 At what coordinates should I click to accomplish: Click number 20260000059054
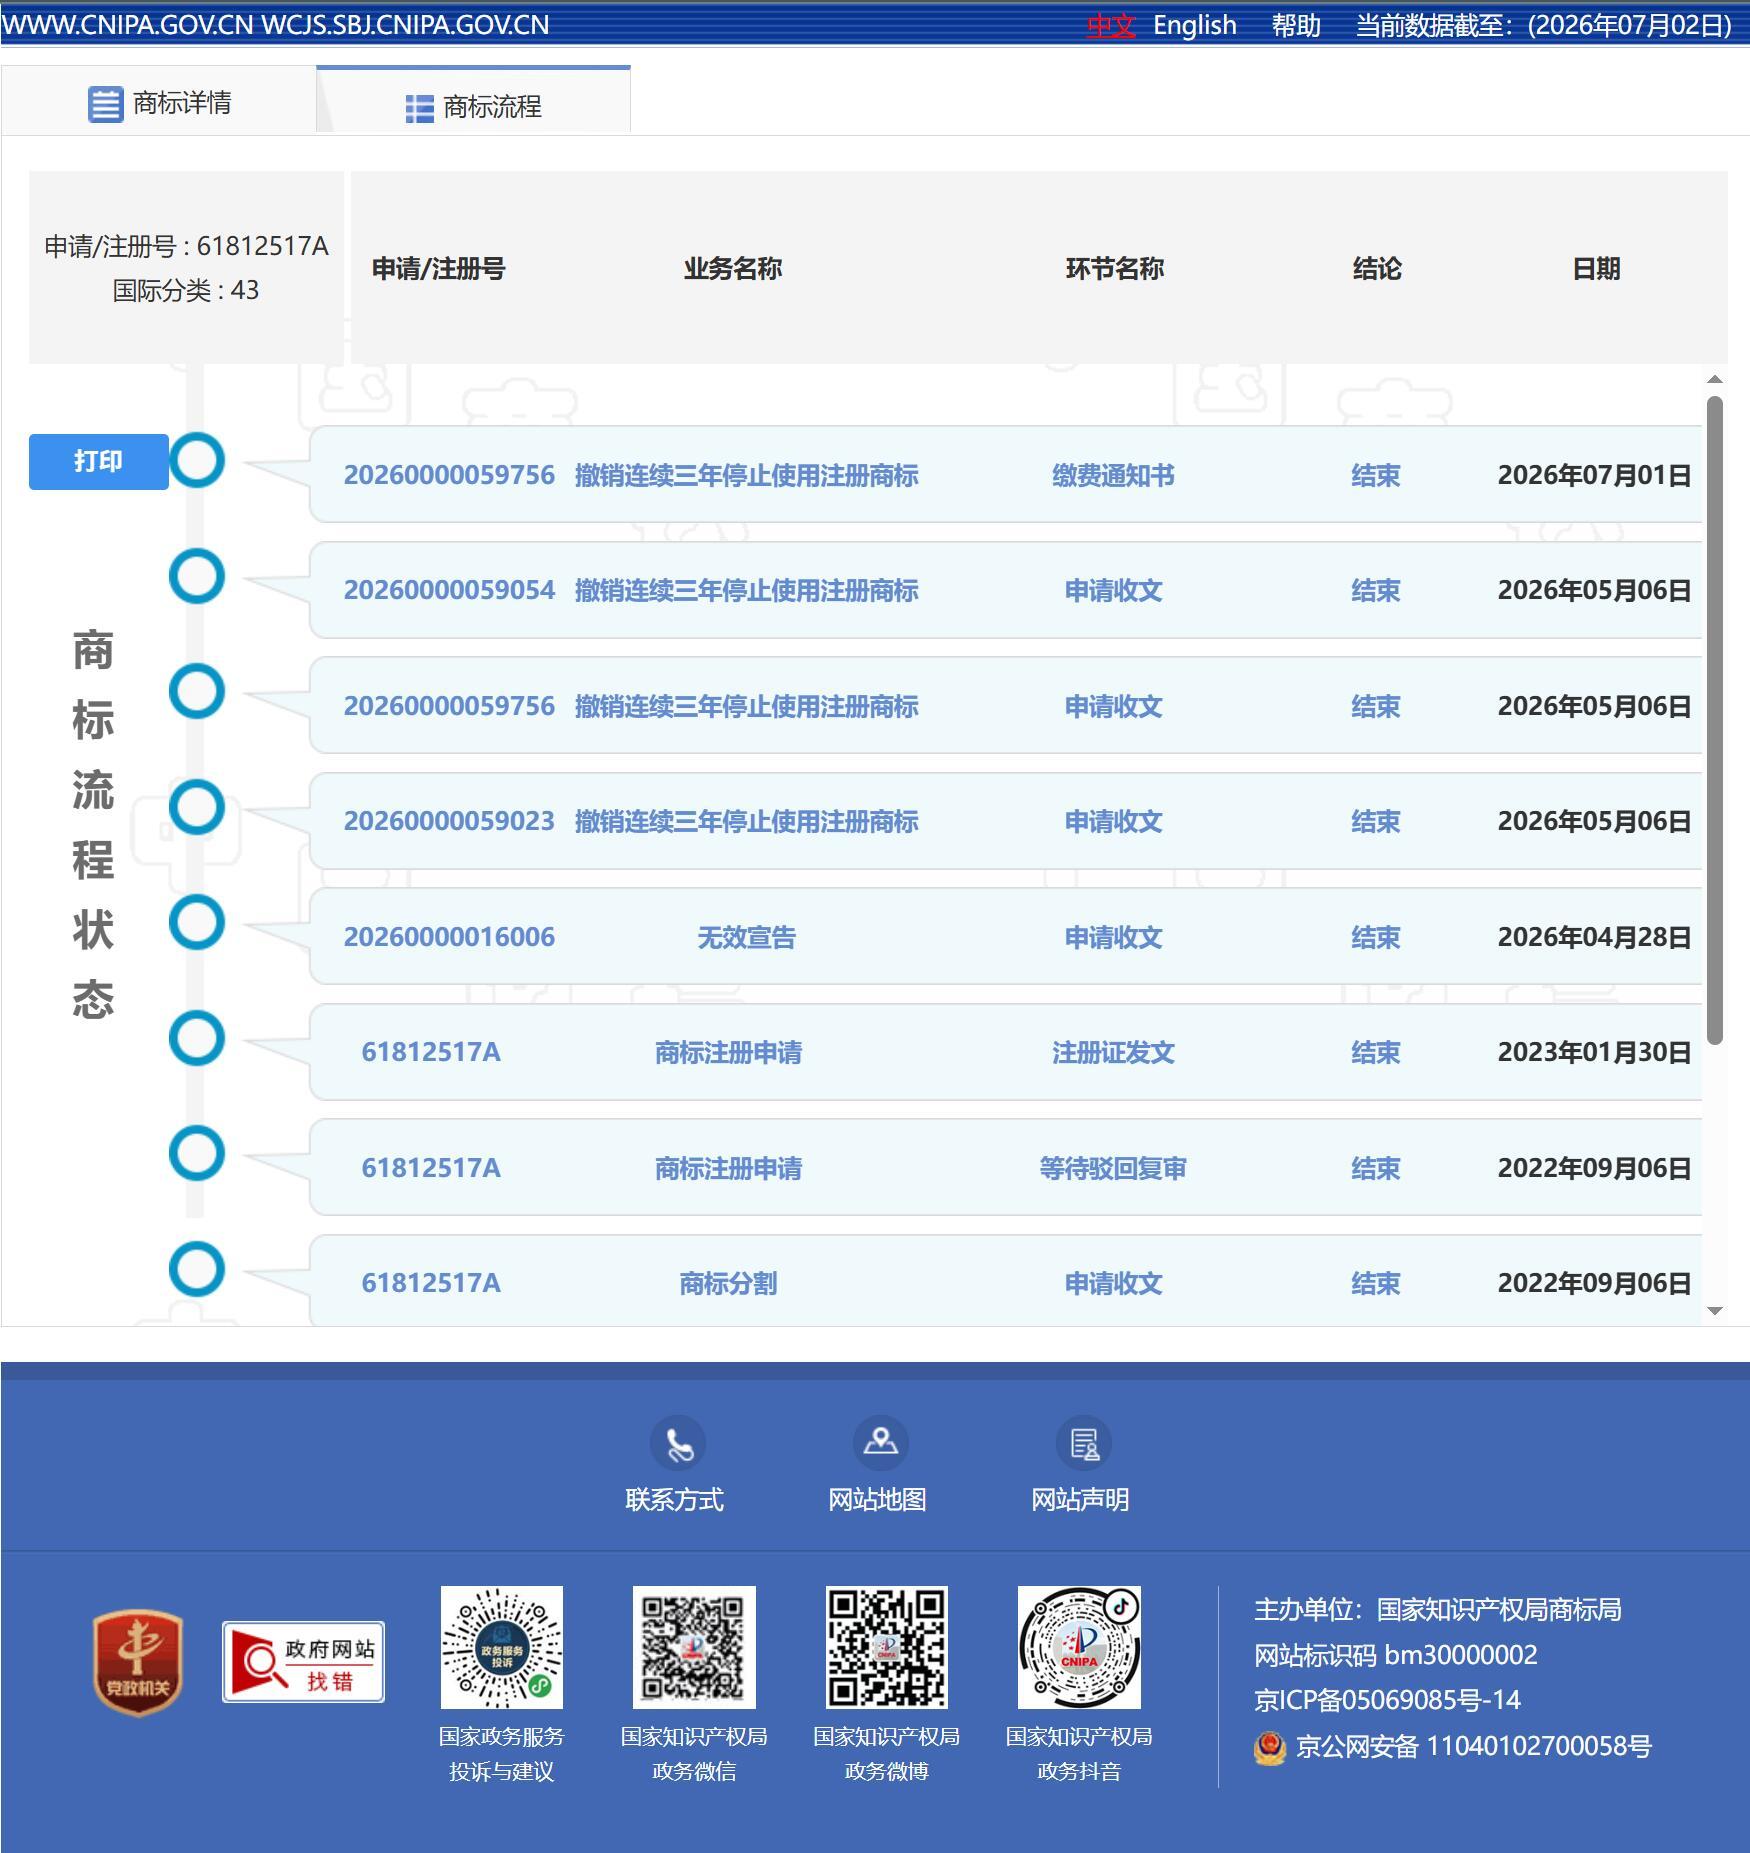click(x=449, y=590)
